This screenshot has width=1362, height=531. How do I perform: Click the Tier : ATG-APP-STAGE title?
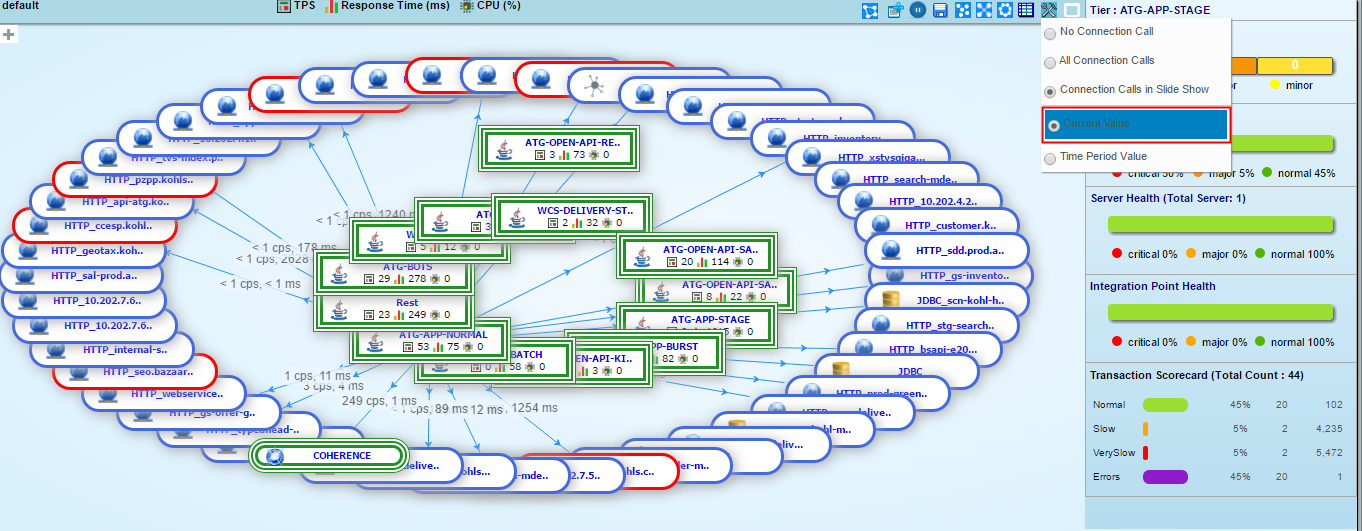(1148, 10)
